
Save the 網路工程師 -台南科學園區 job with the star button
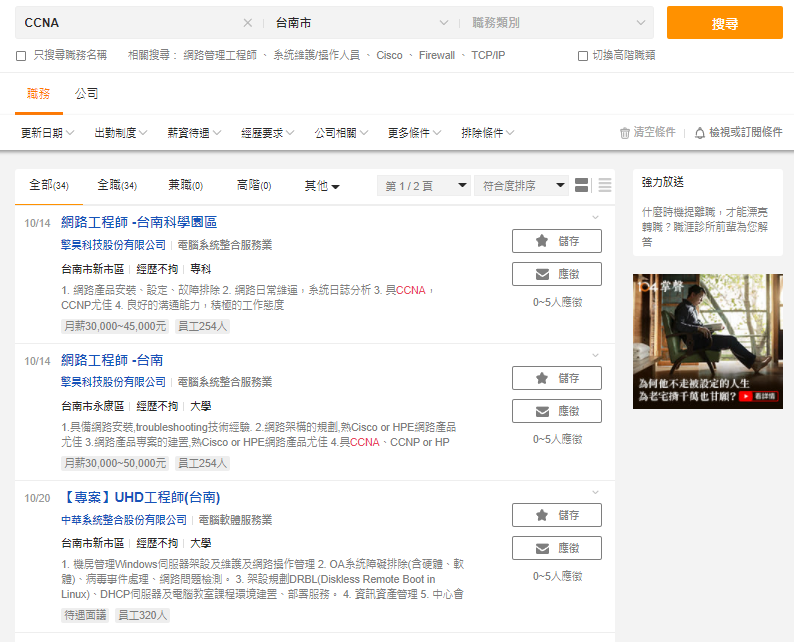click(x=556, y=241)
